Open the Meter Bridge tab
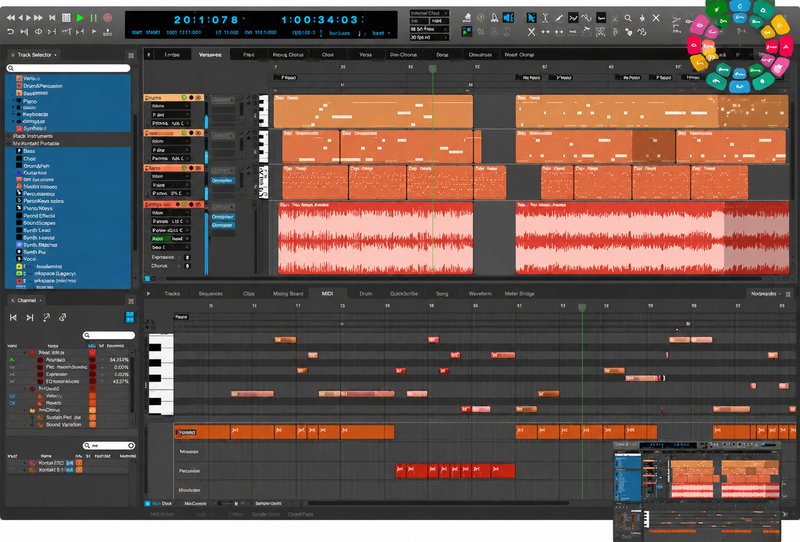Screen dimensions: 800x542 pyautogui.click(x=519, y=293)
